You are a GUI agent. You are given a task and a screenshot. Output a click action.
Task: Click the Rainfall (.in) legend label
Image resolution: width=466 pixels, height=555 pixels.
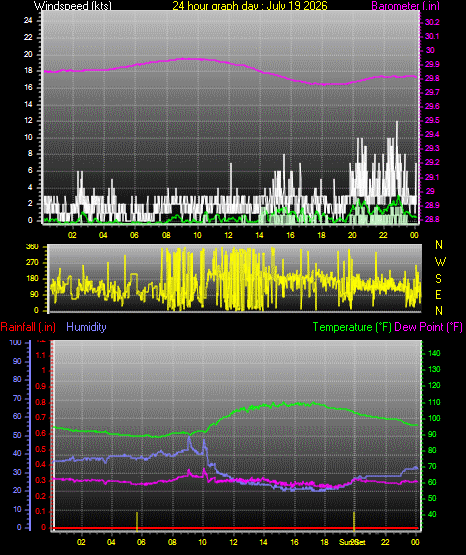(28, 327)
